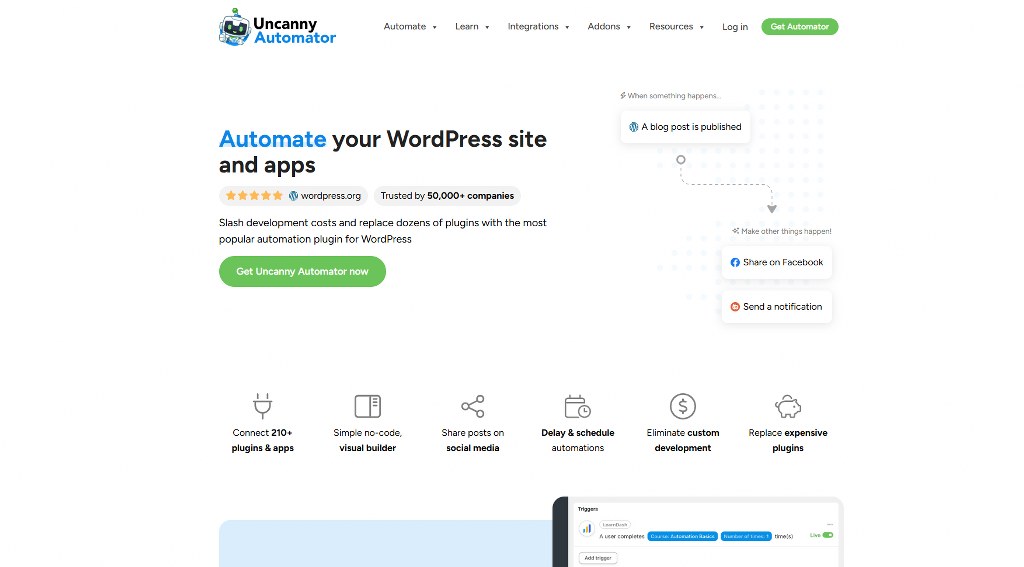Click the plug icon above Connect 210+
Screen dimensions: 1024x567
point(263,406)
